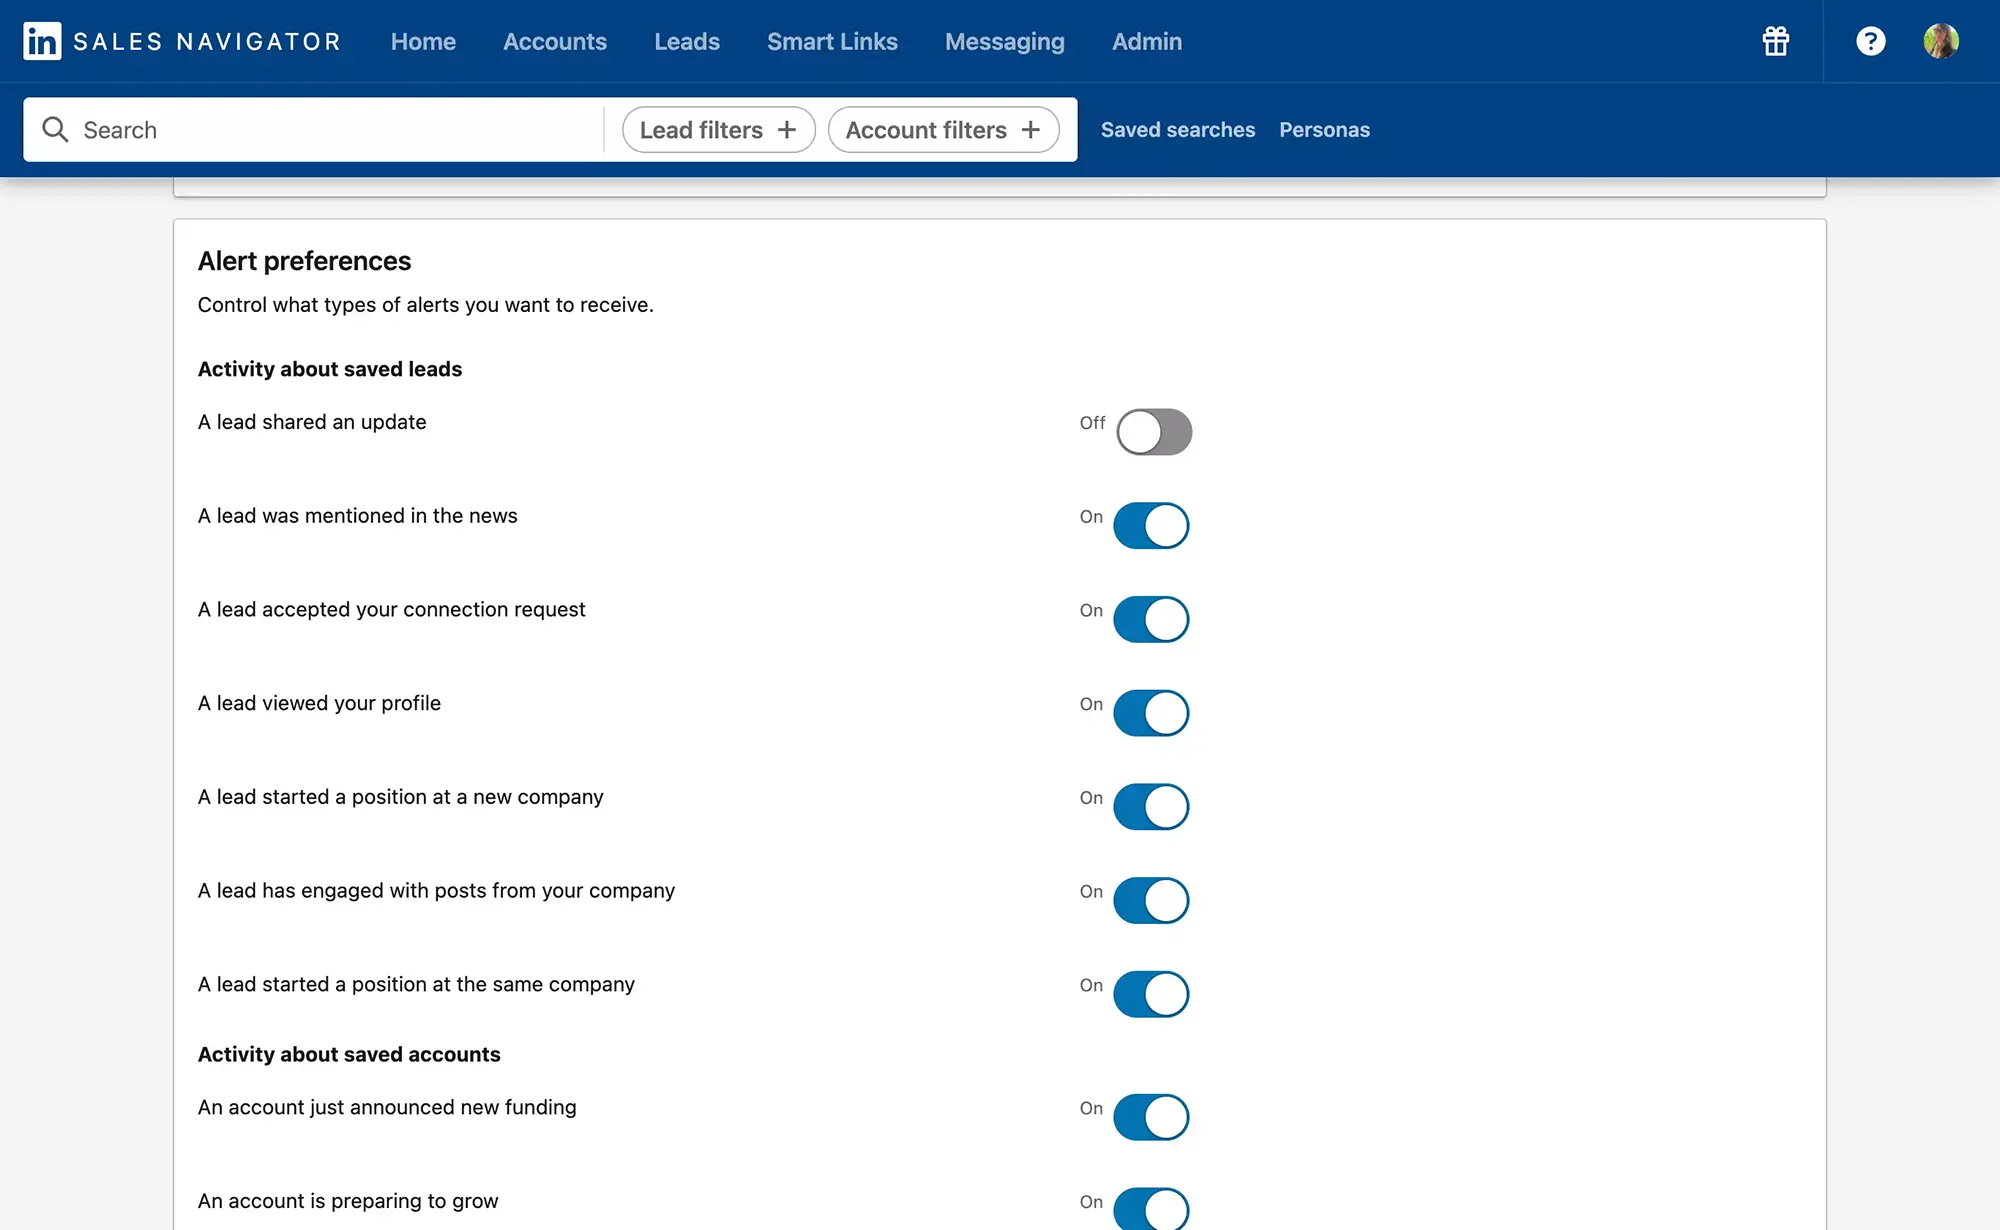Expand the Account filters dropdown
Screen dimensions: 2000x1230
(944, 129)
